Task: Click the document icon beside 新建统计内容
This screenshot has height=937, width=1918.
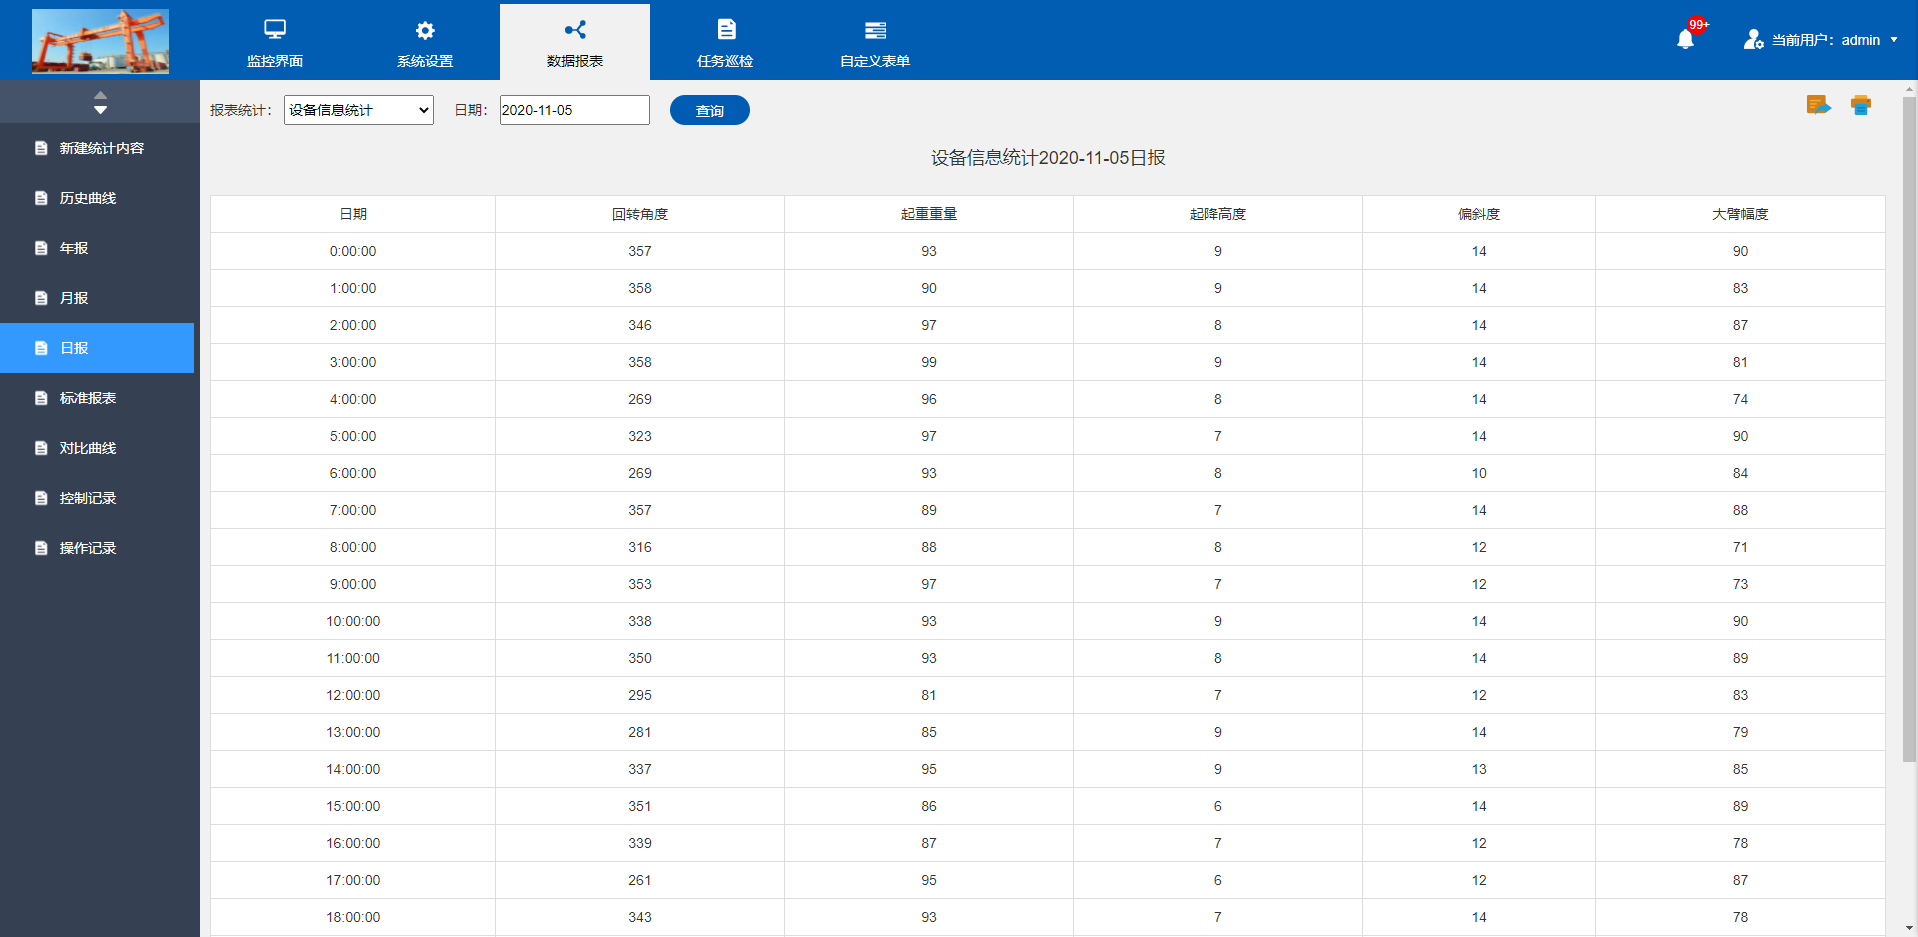Action: click(41, 148)
